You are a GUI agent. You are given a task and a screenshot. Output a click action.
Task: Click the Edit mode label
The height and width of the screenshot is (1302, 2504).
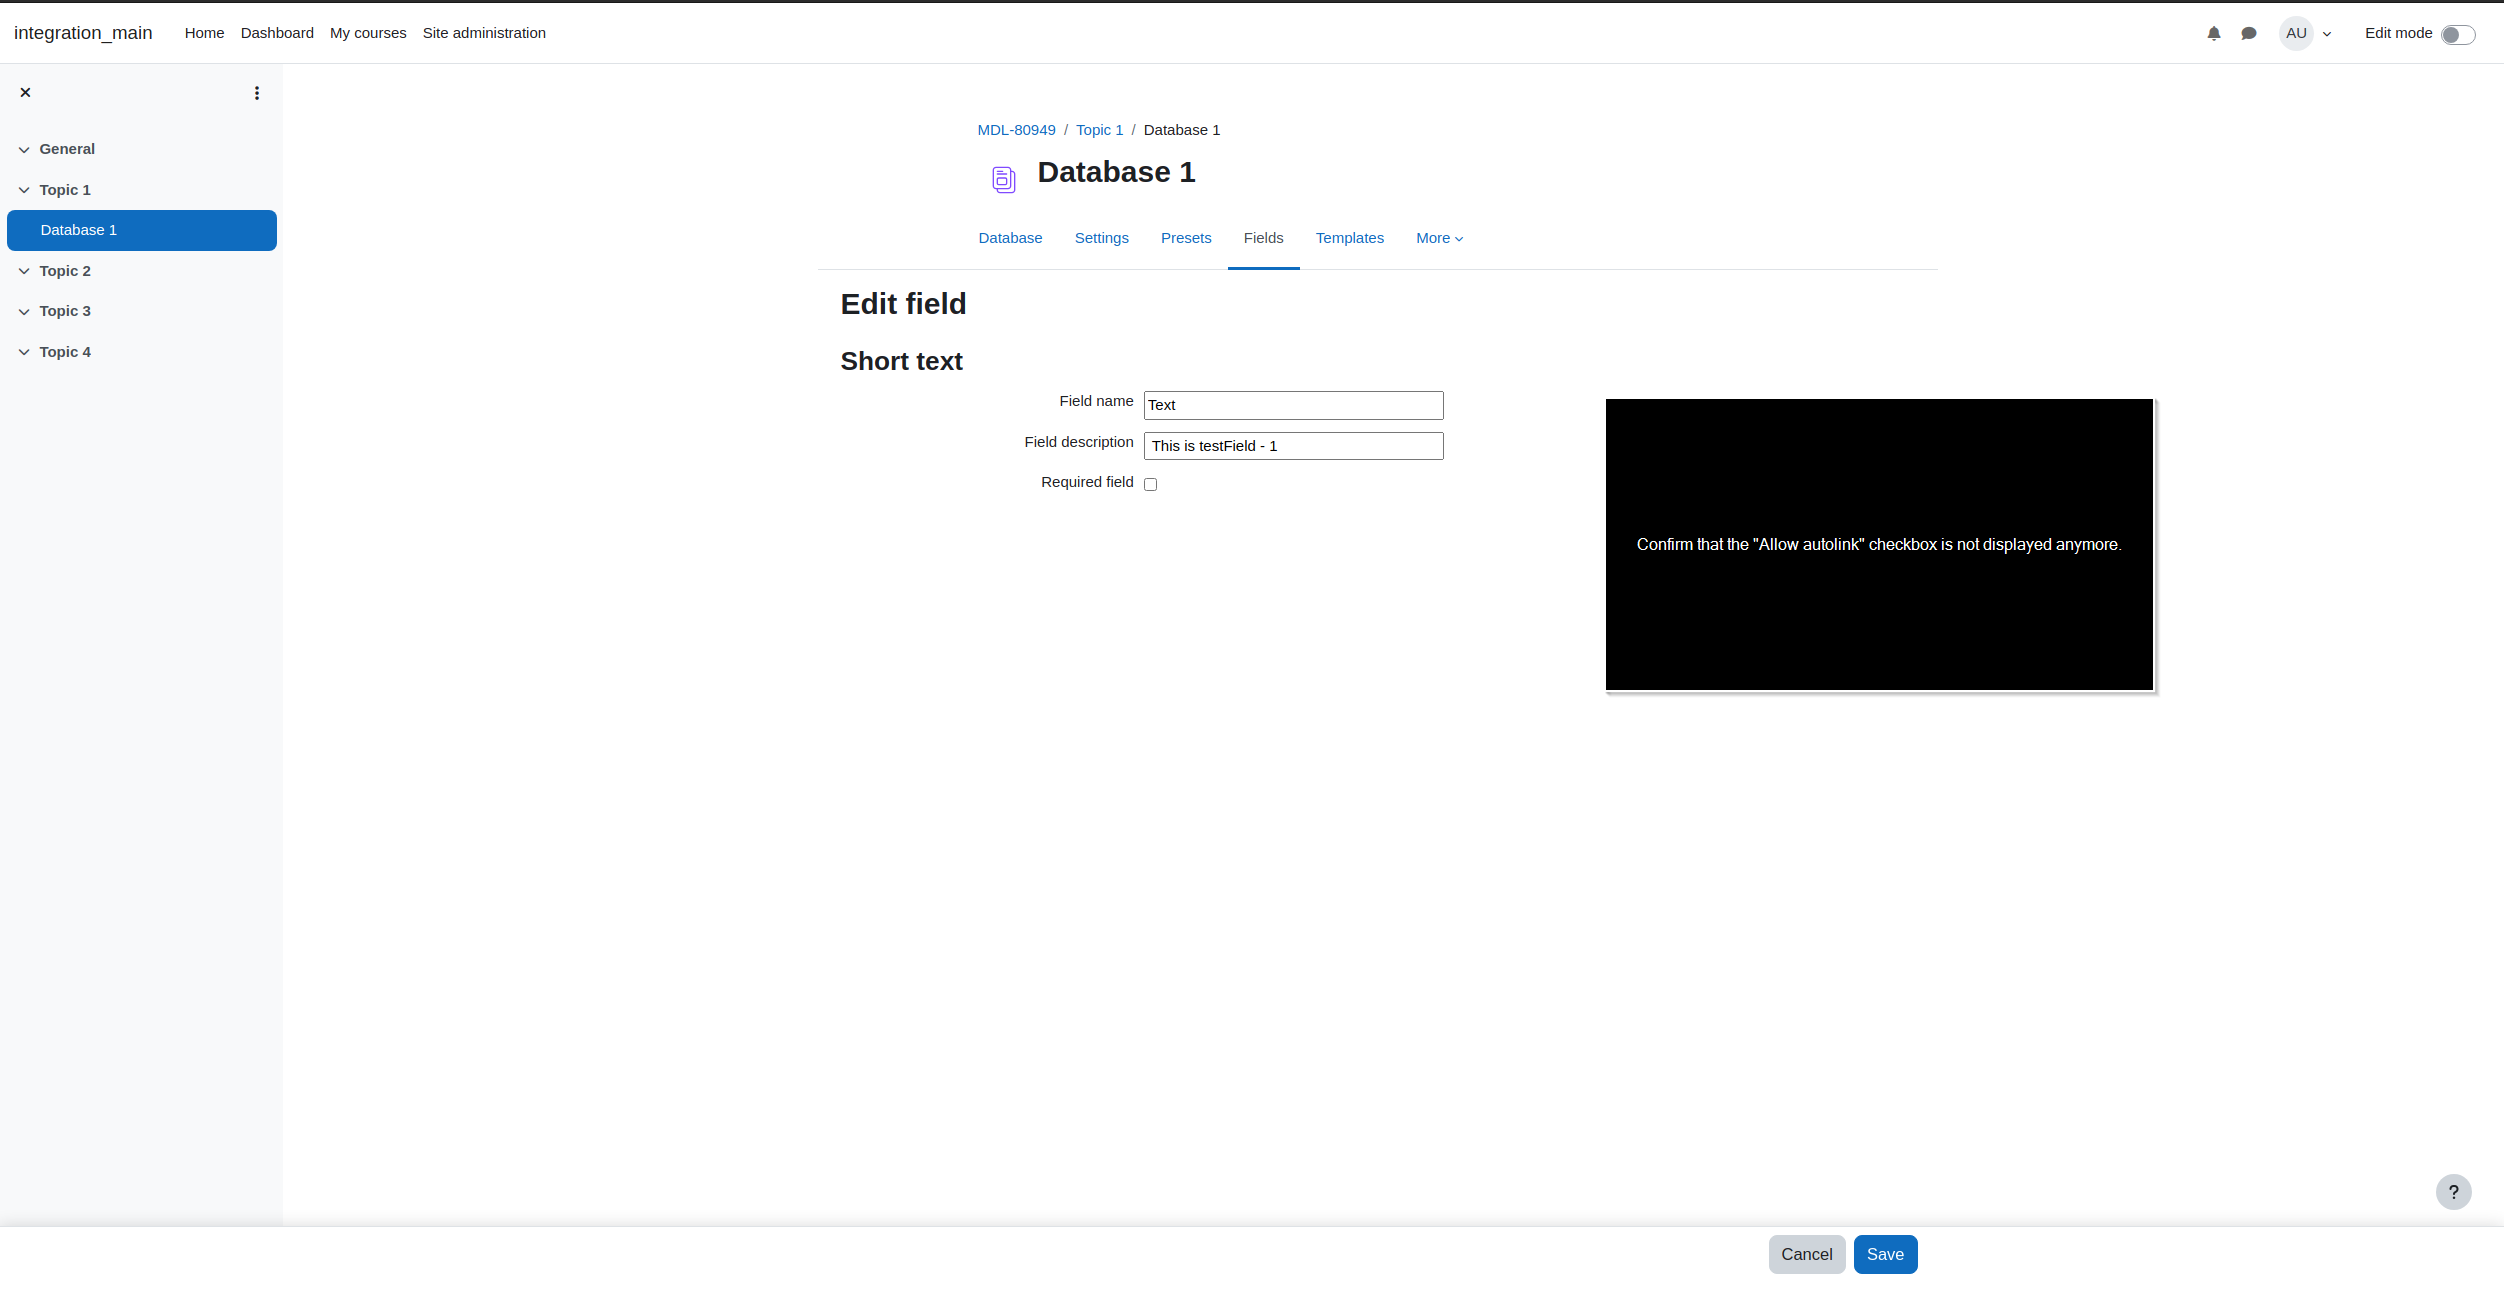(x=2398, y=33)
